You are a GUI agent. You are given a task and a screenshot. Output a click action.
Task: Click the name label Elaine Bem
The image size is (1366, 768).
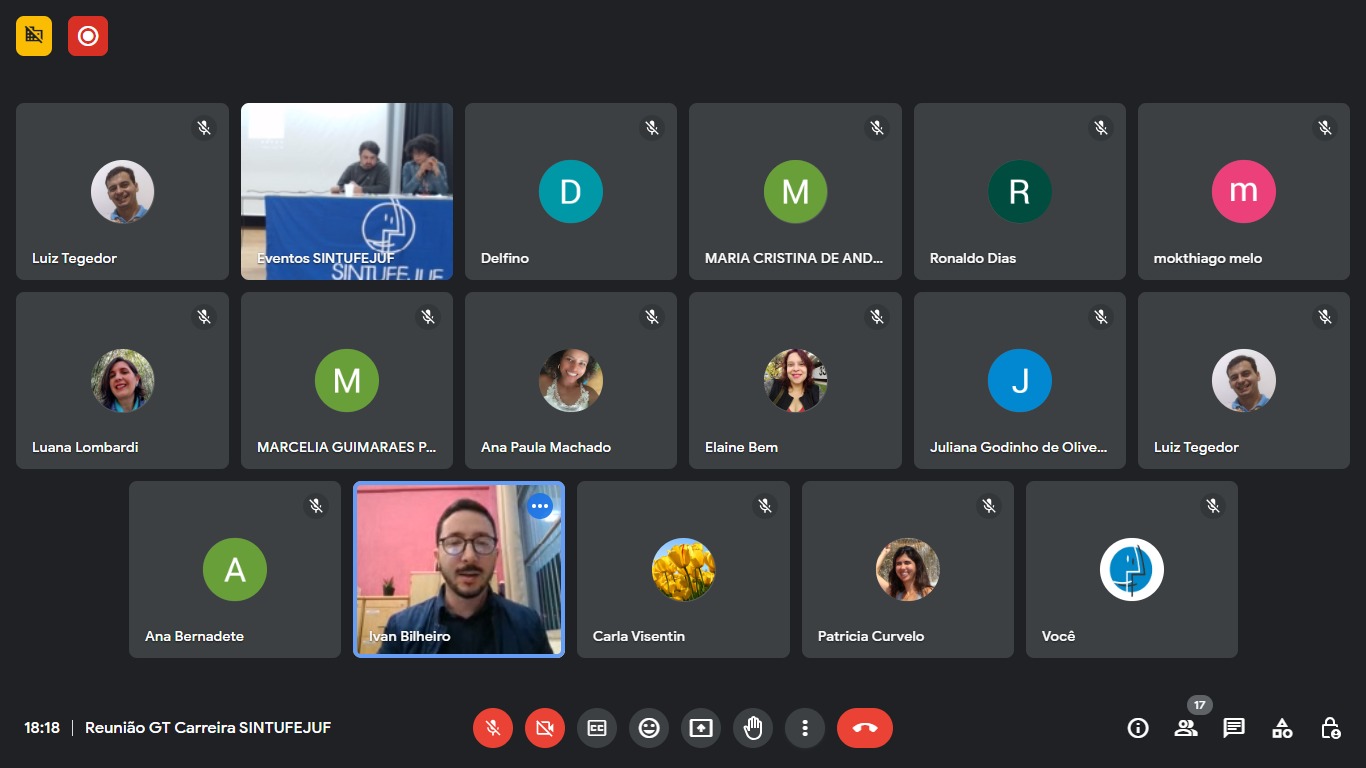(741, 447)
